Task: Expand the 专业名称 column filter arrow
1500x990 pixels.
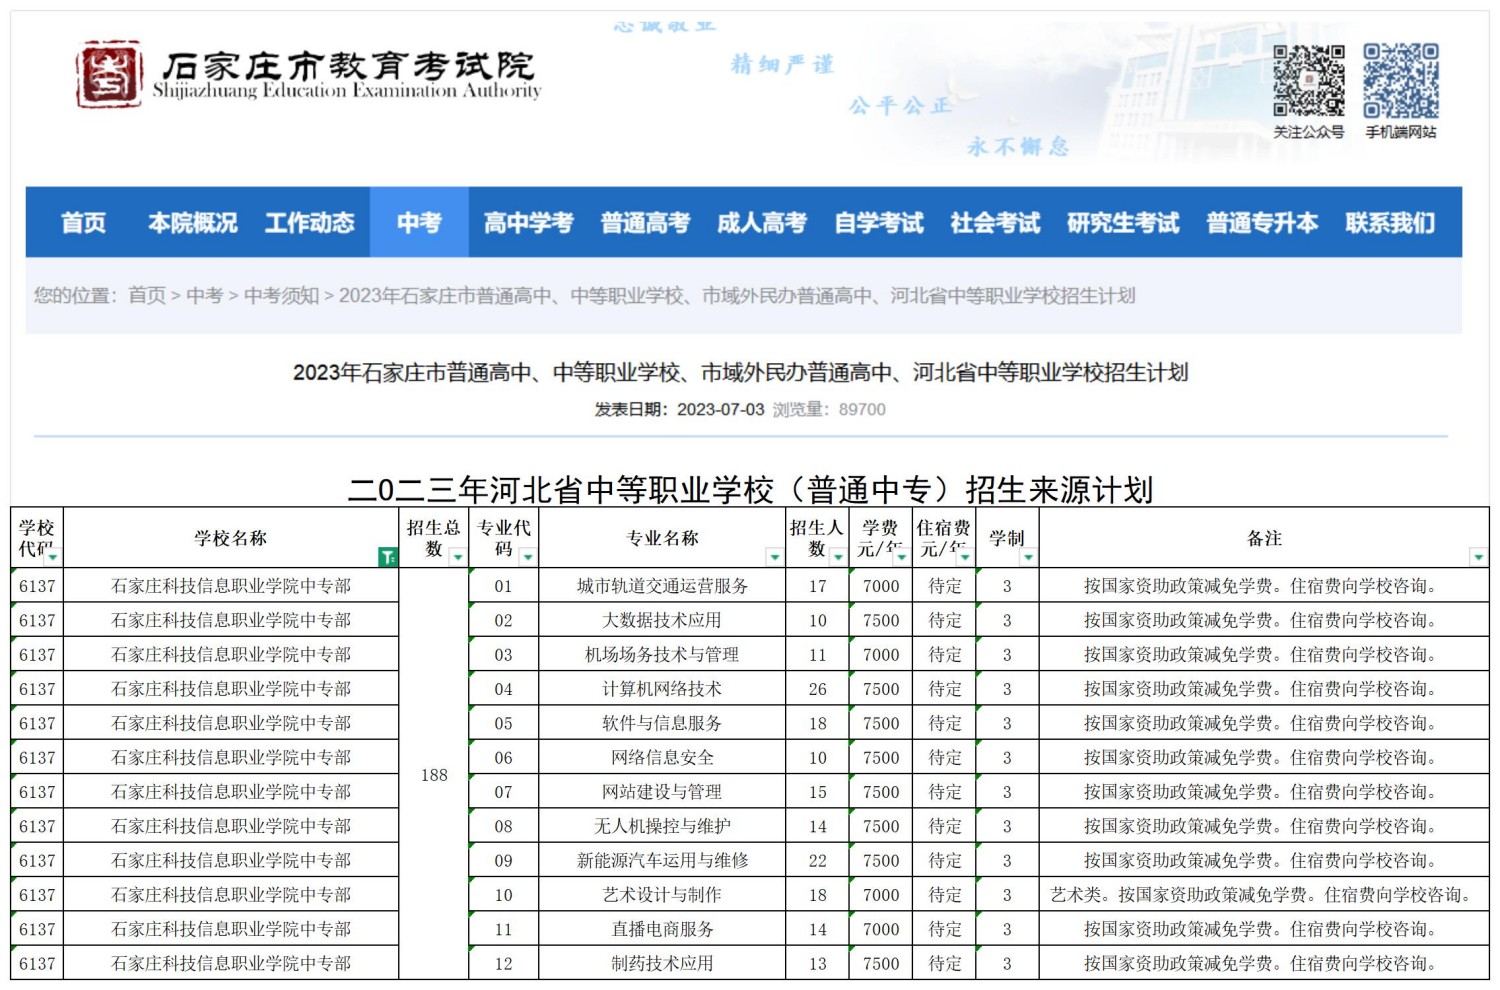Action: tap(774, 557)
